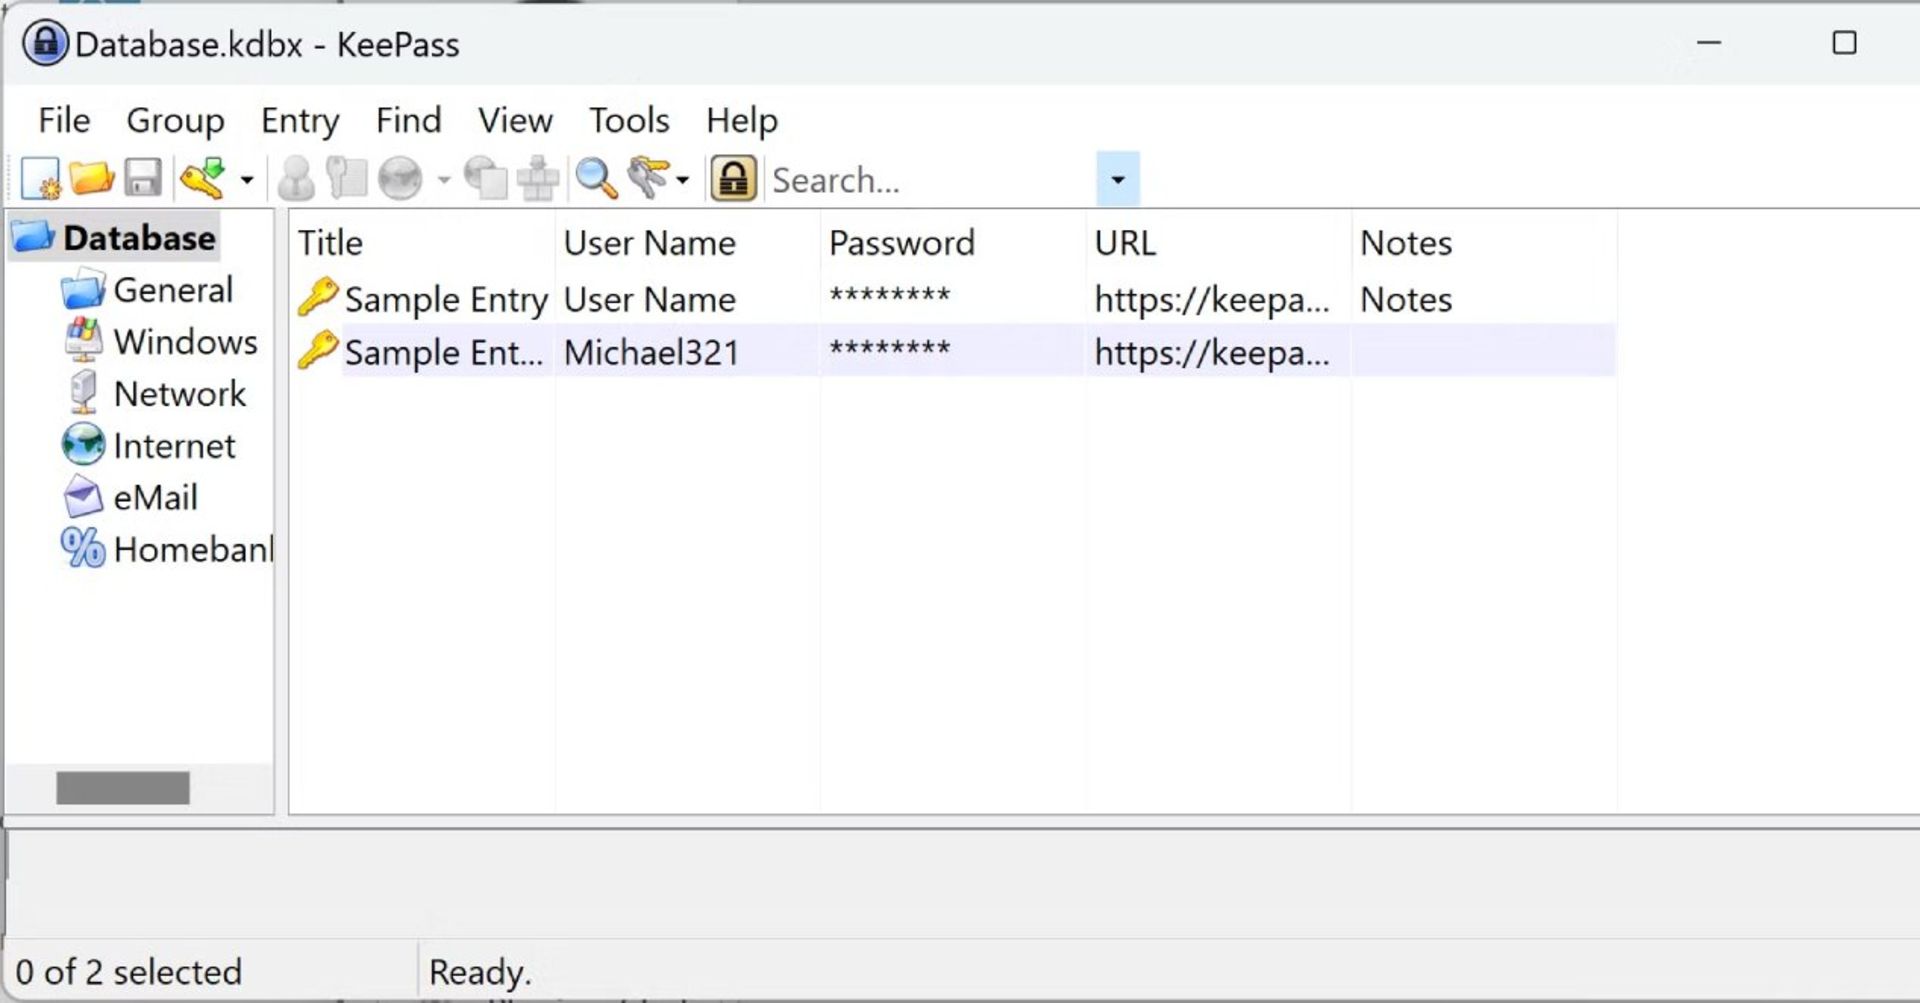Click the Copy Password toolbar icon
The image size is (1920, 1003).
click(x=347, y=179)
